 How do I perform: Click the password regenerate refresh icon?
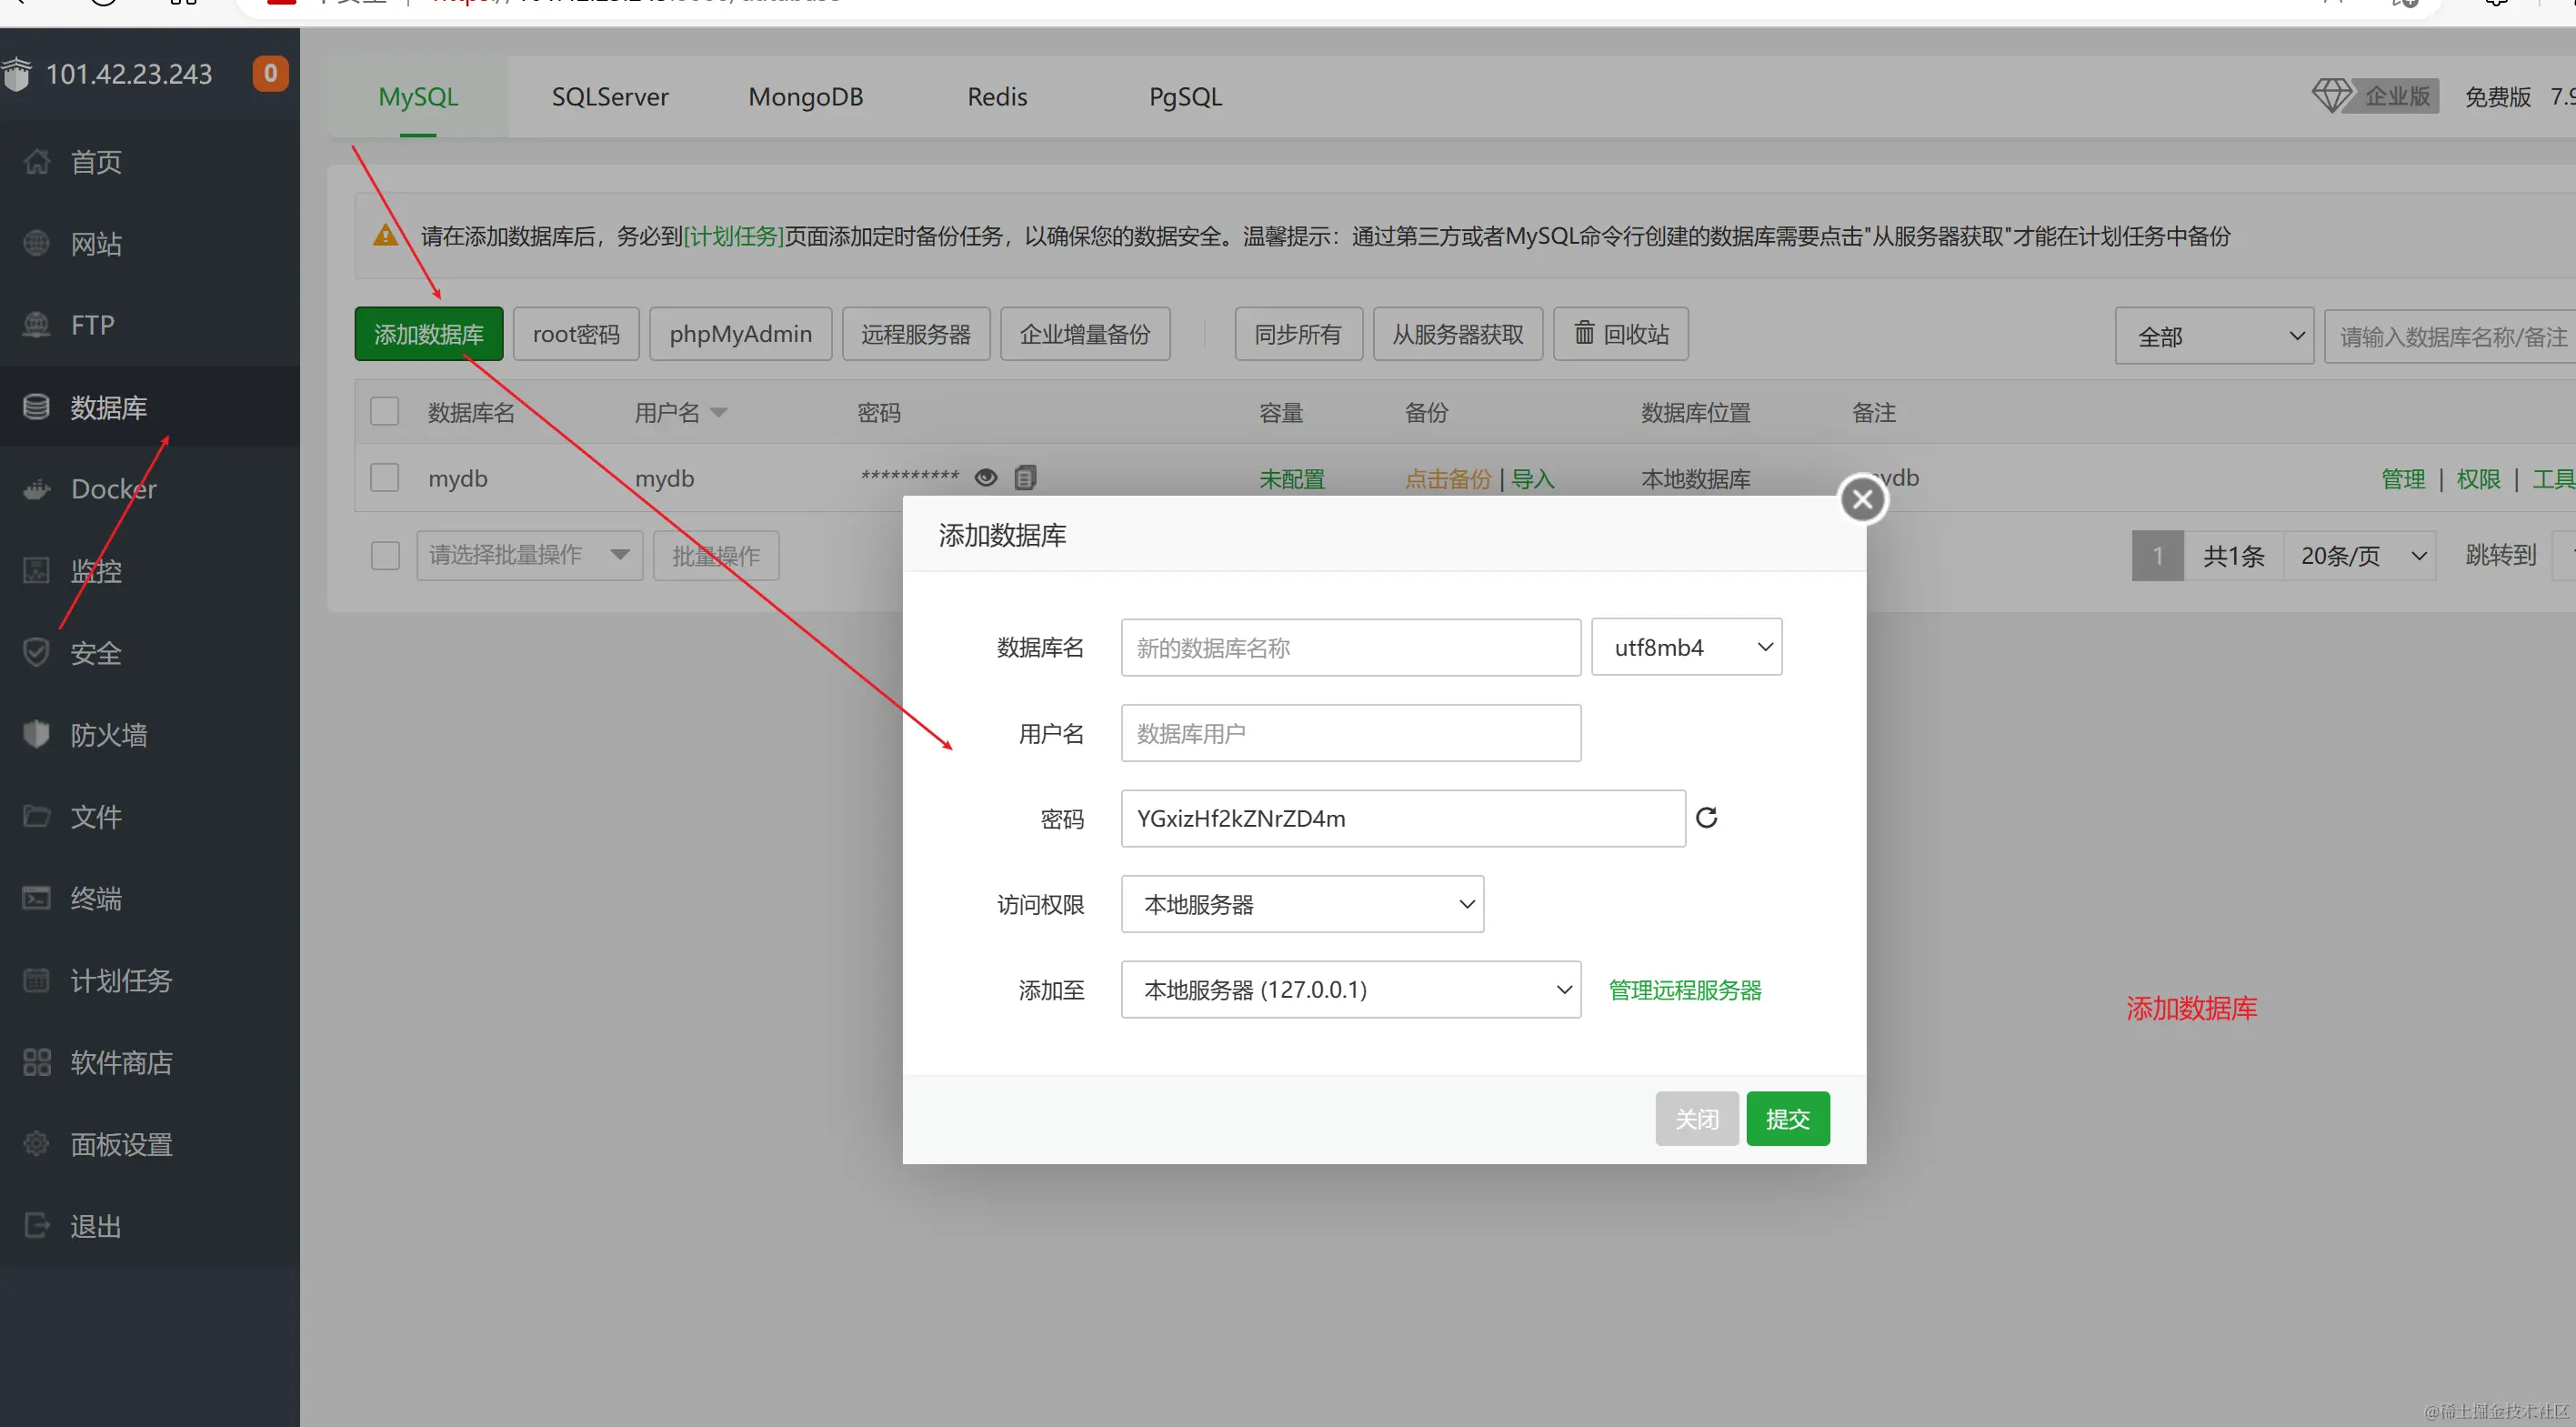click(1706, 818)
